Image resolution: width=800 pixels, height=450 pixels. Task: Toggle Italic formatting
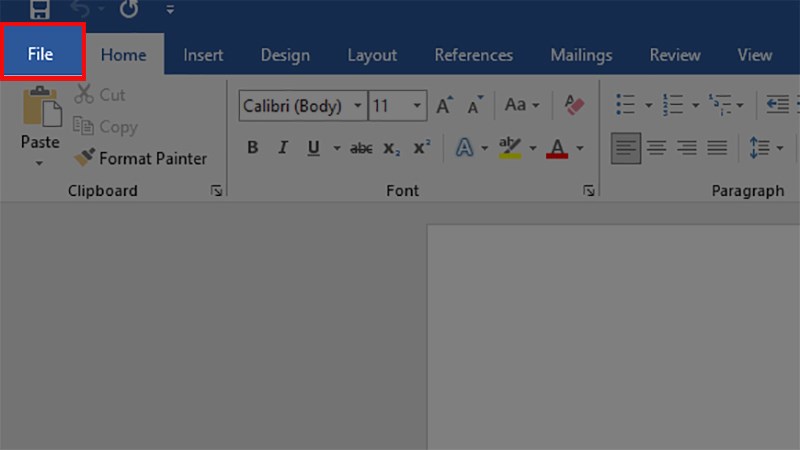(x=282, y=148)
